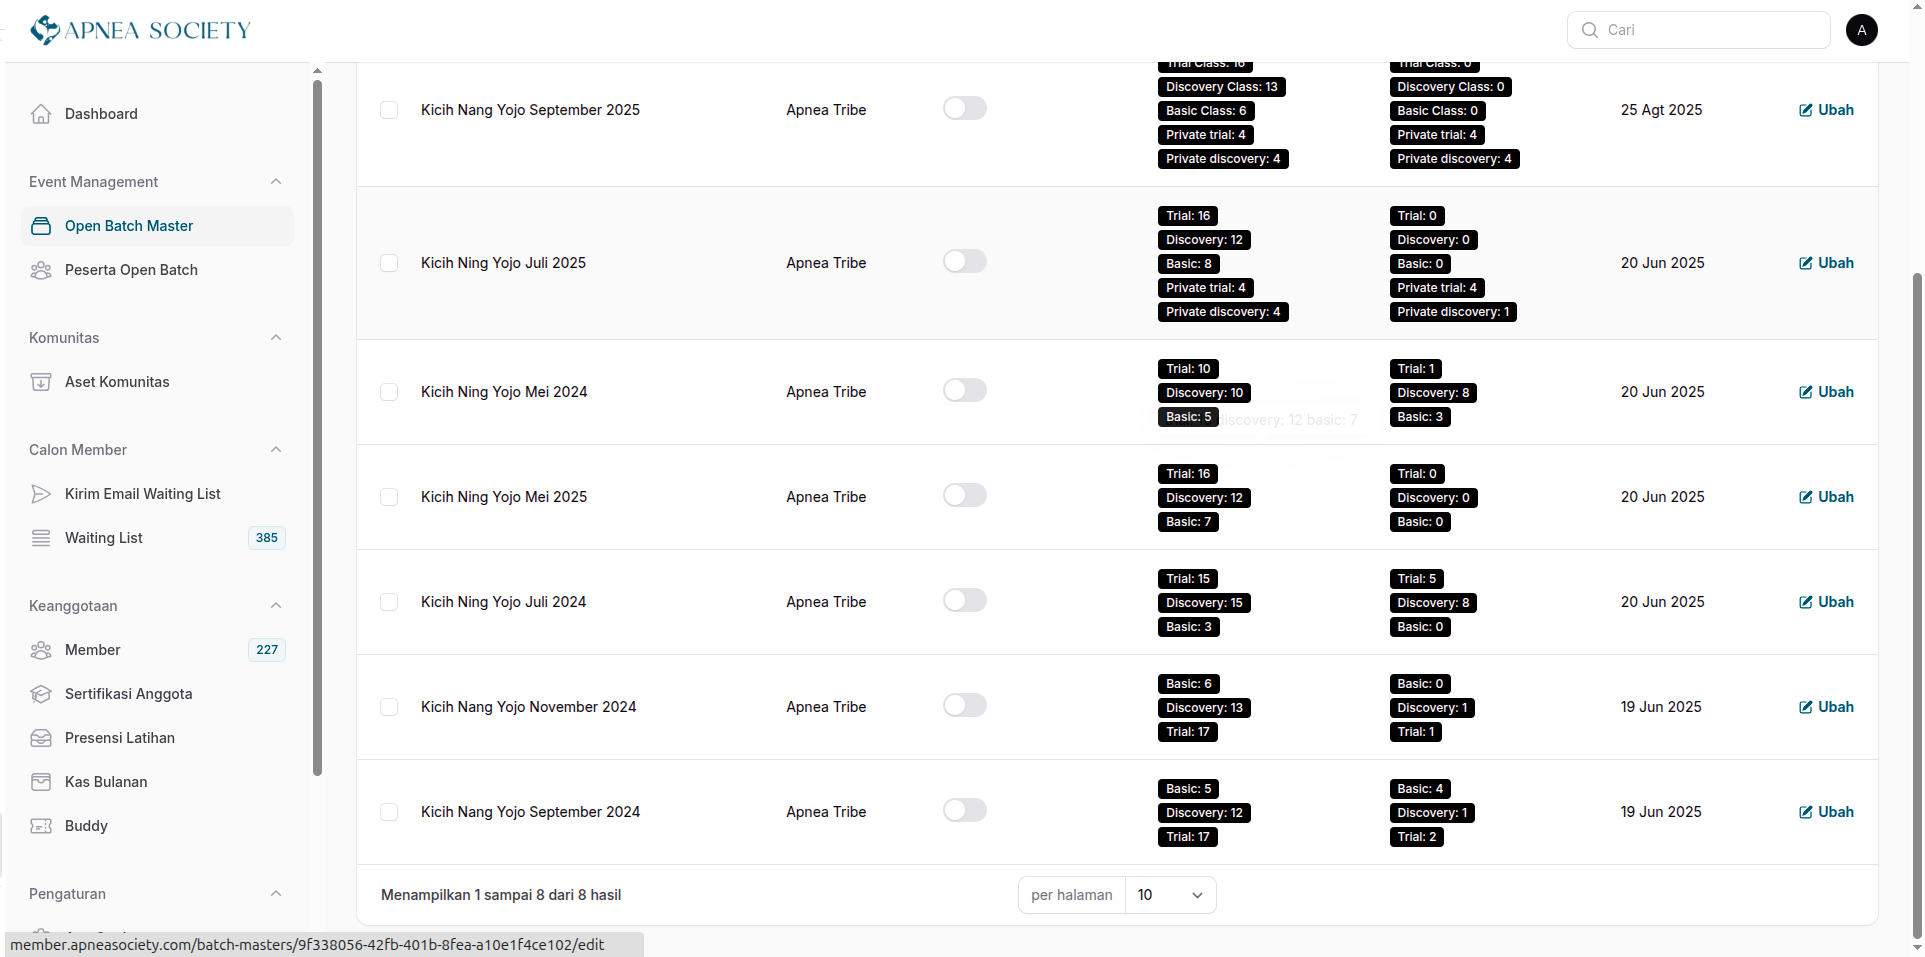Click the Kirim Email Waiting List send icon
Image resolution: width=1925 pixels, height=957 pixels.
point(41,494)
